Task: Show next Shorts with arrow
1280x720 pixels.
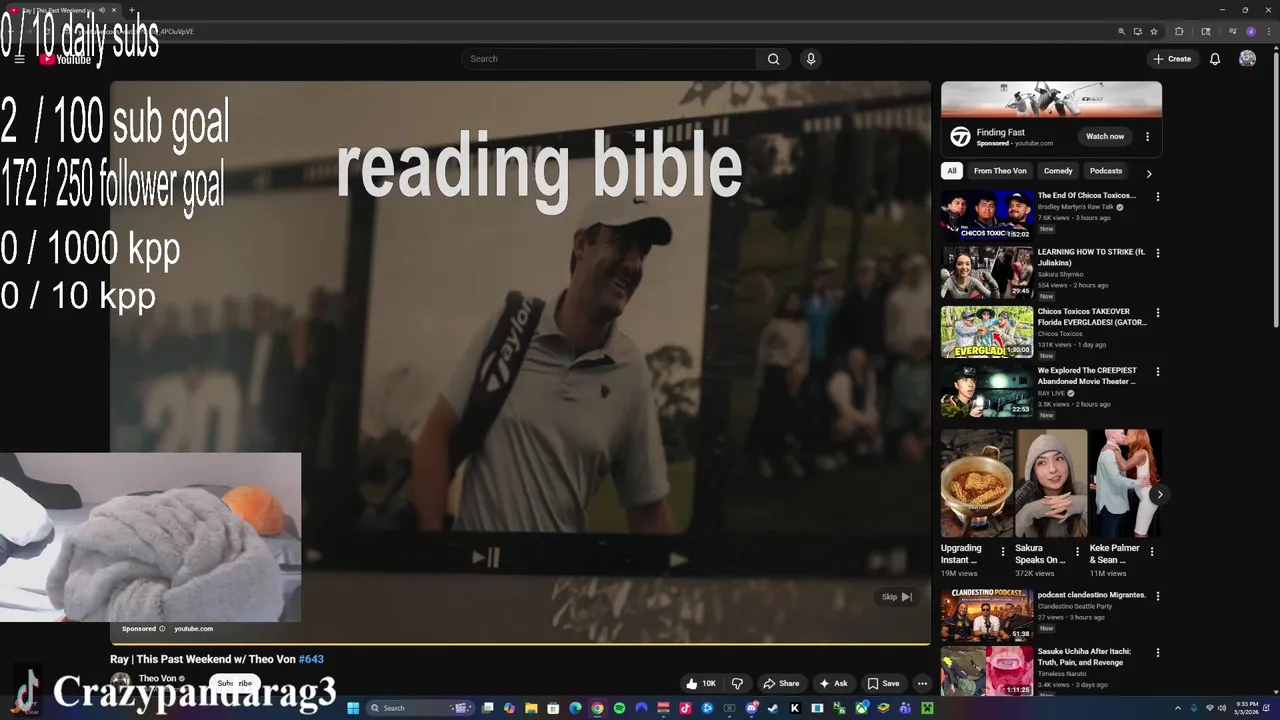Action: (x=1159, y=495)
